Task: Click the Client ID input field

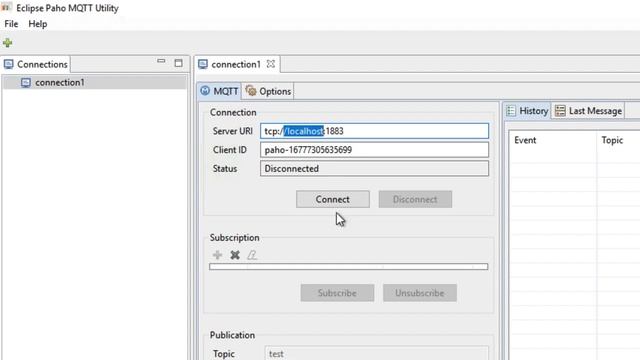Action: click(374, 150)
